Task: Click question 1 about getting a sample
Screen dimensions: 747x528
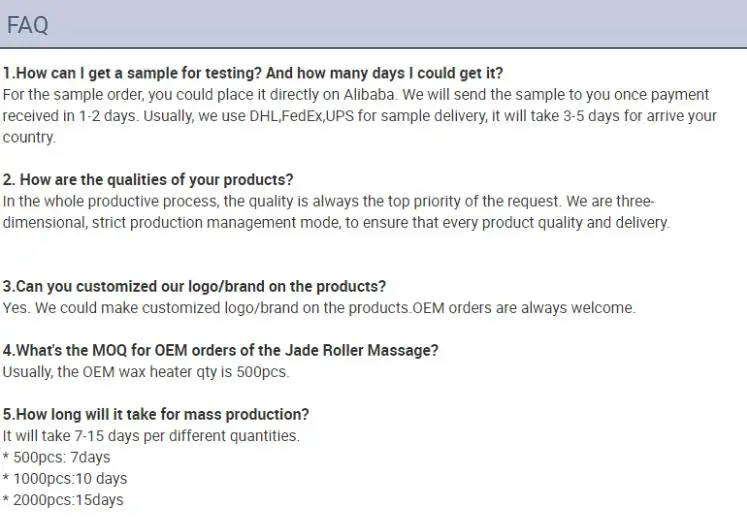Action: pos(252,73)
